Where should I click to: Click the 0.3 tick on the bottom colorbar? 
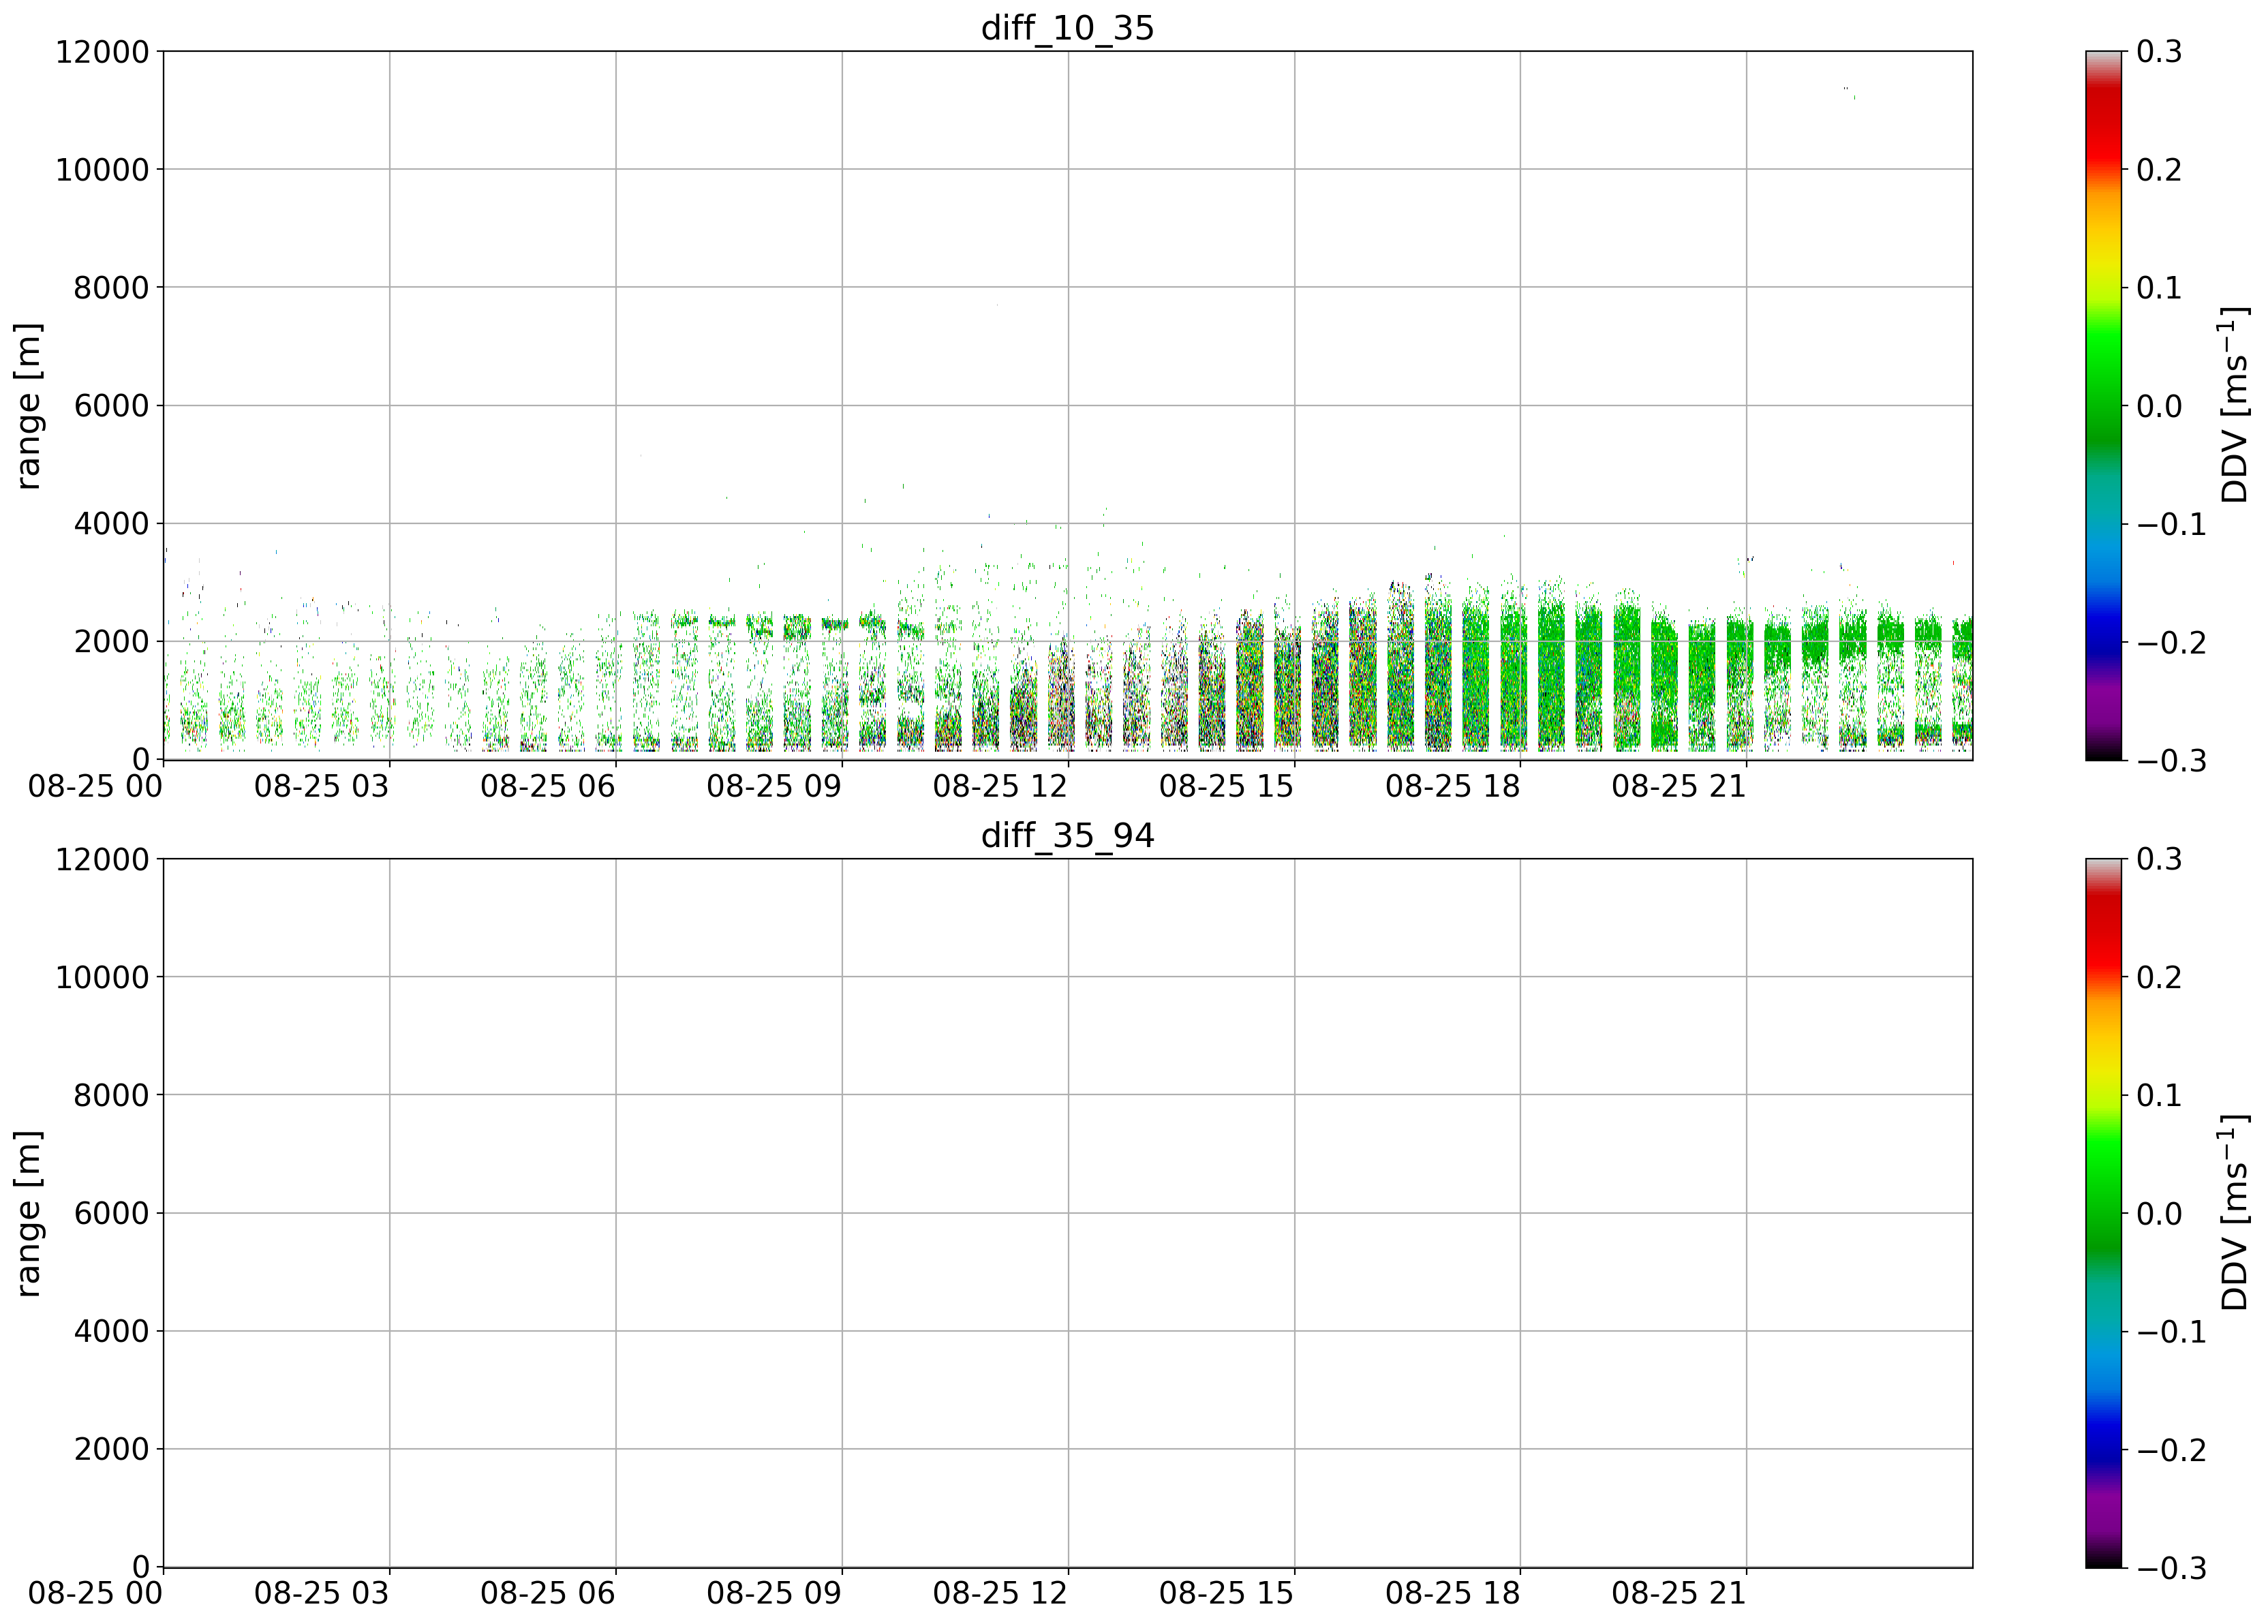pos(2160,859)
